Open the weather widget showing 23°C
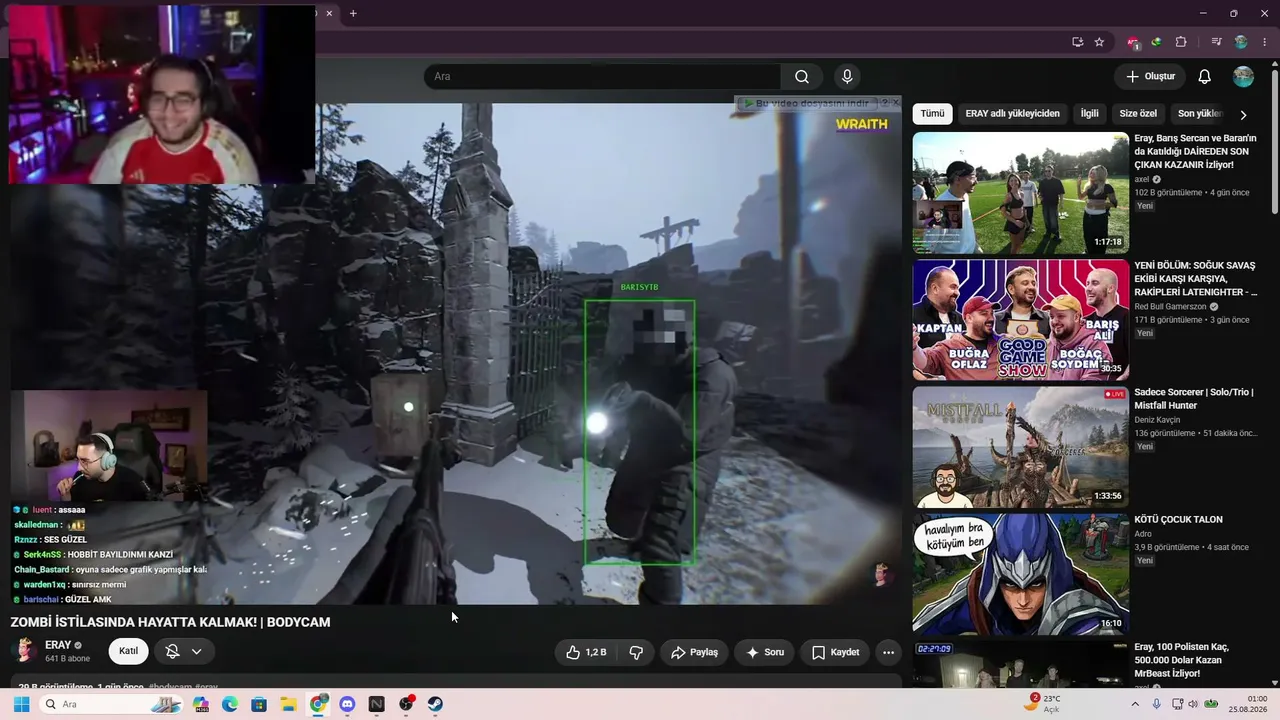Viewport: 1280px width, 720px height. click(1042, 704)
